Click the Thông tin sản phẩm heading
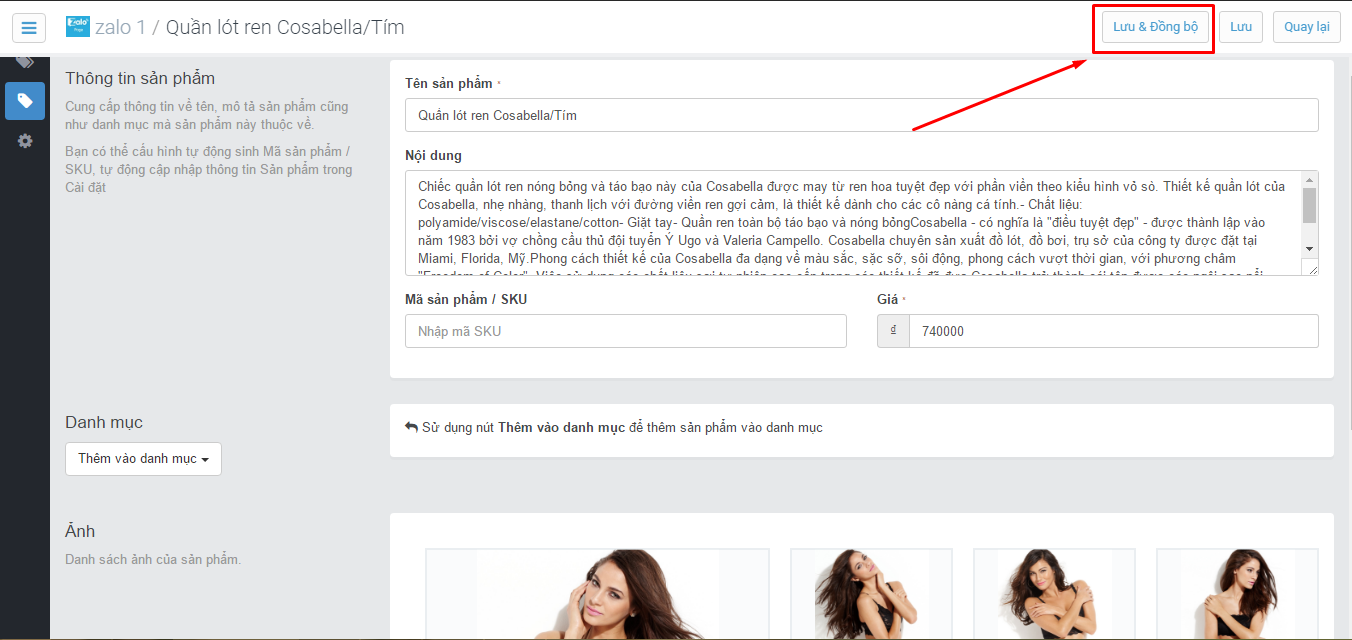This screenshot has width=1352, height=640. click(140, 78)
